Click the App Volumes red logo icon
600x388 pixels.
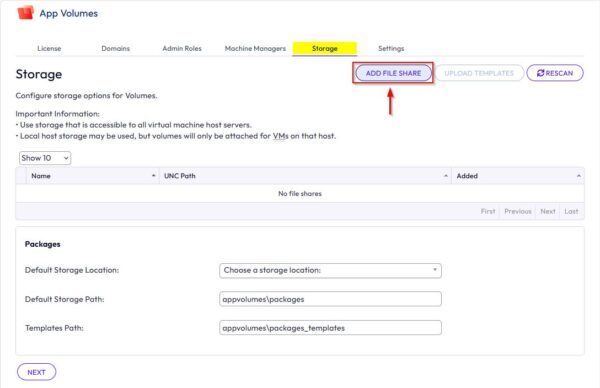point(25,13)
